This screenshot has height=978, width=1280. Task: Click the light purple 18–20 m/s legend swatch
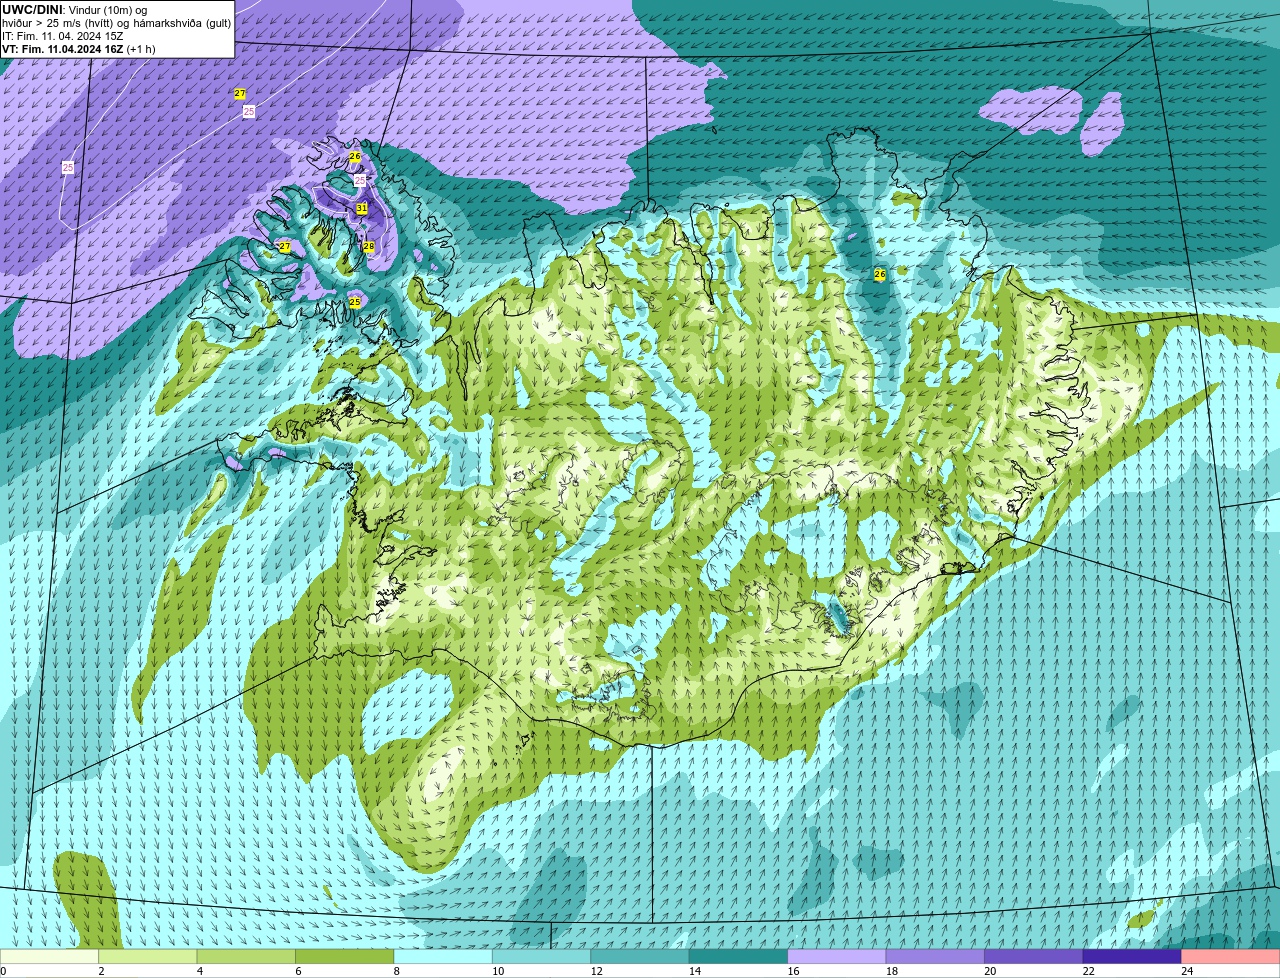click(935, 957)
